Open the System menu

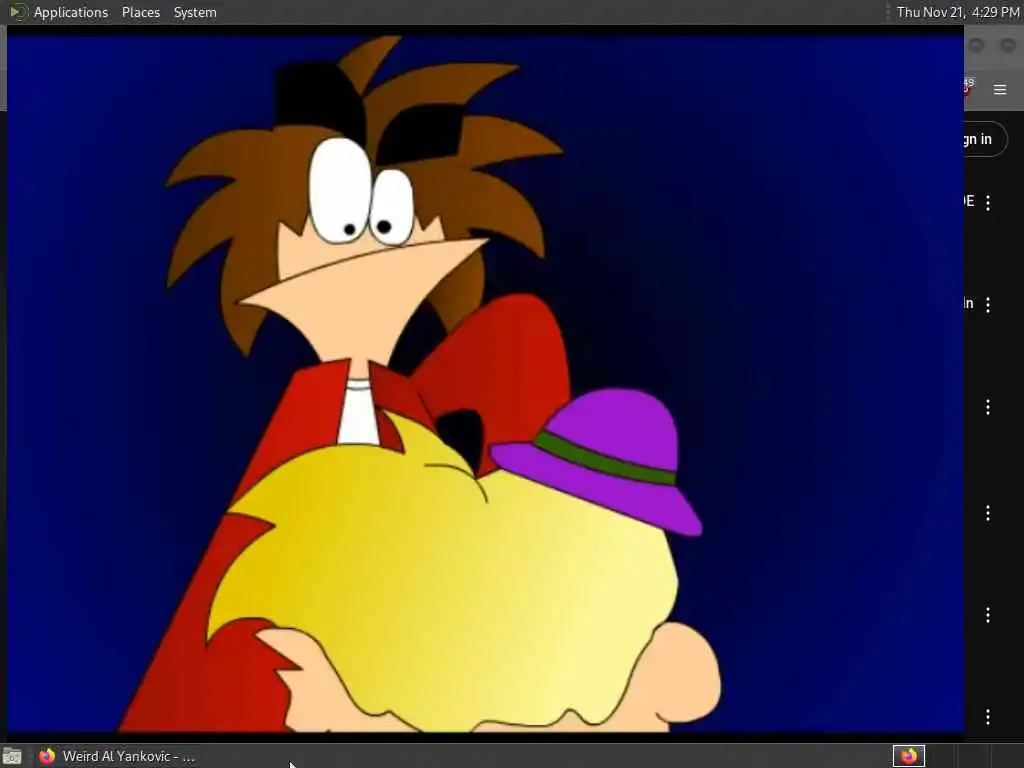195,12
